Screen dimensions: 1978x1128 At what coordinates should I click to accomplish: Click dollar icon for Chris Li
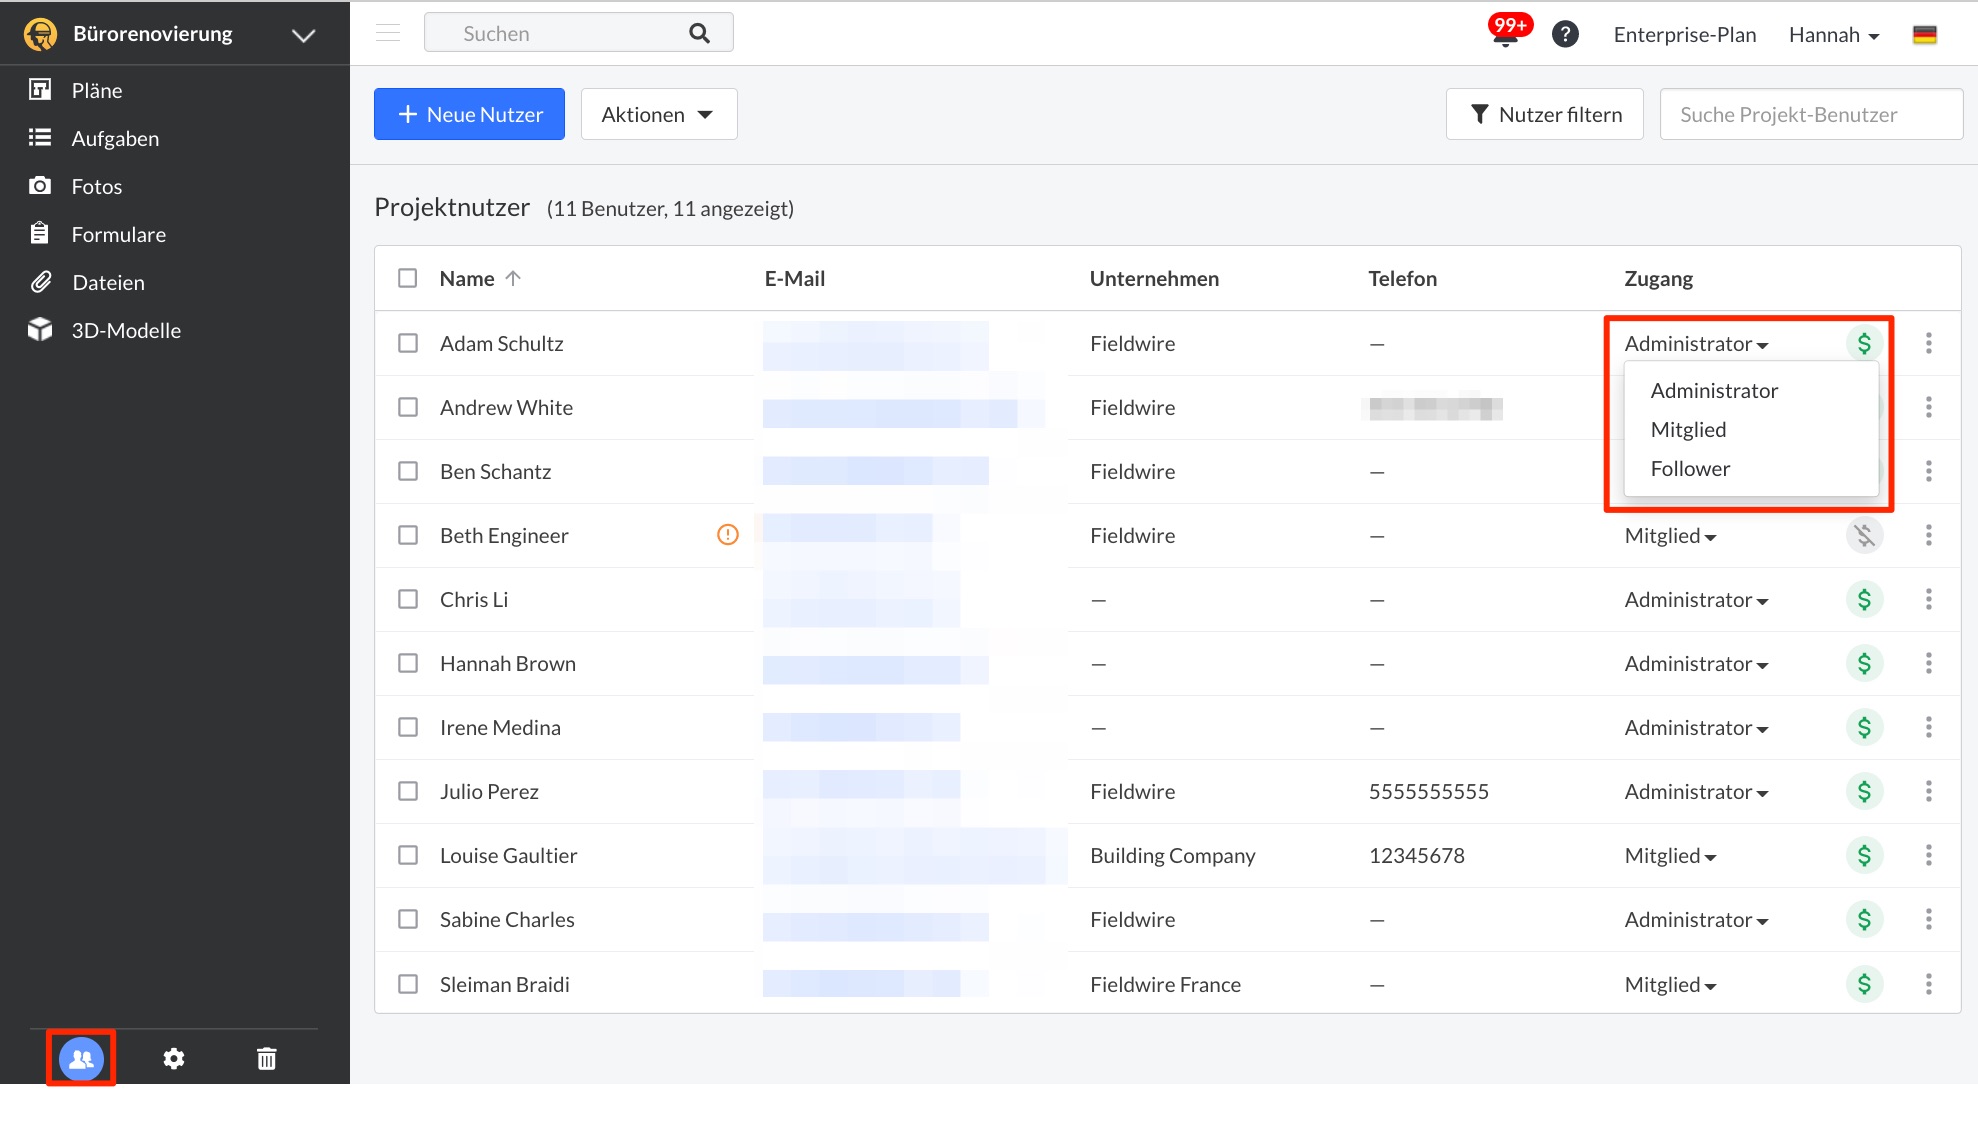click(x=1864, y=599)
